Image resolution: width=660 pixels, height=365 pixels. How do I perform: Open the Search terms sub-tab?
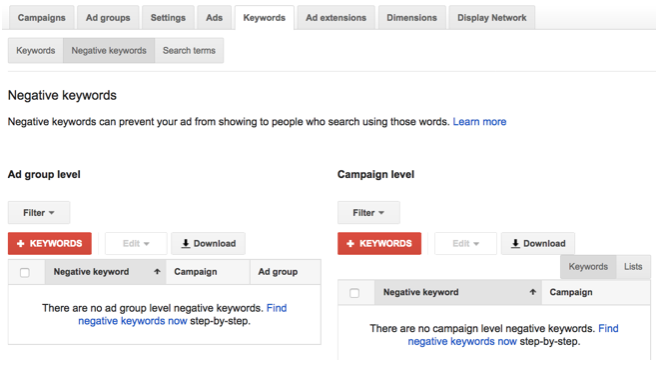(x=189, y=51)
